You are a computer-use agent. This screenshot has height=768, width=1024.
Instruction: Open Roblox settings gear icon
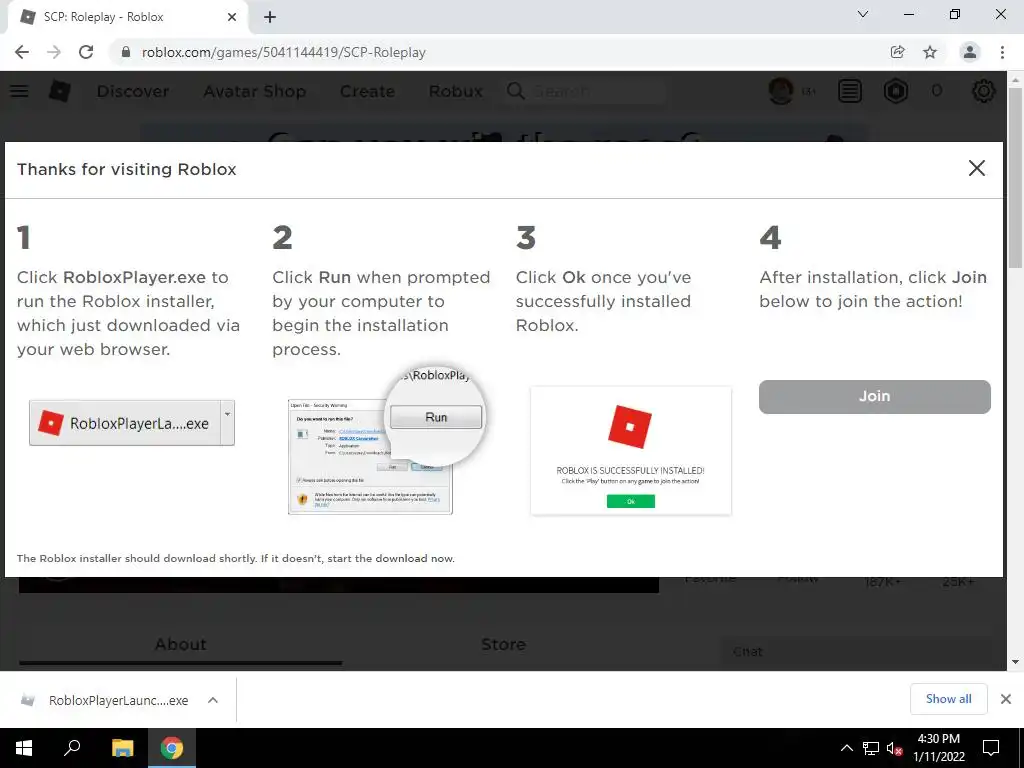click(984, 91)
